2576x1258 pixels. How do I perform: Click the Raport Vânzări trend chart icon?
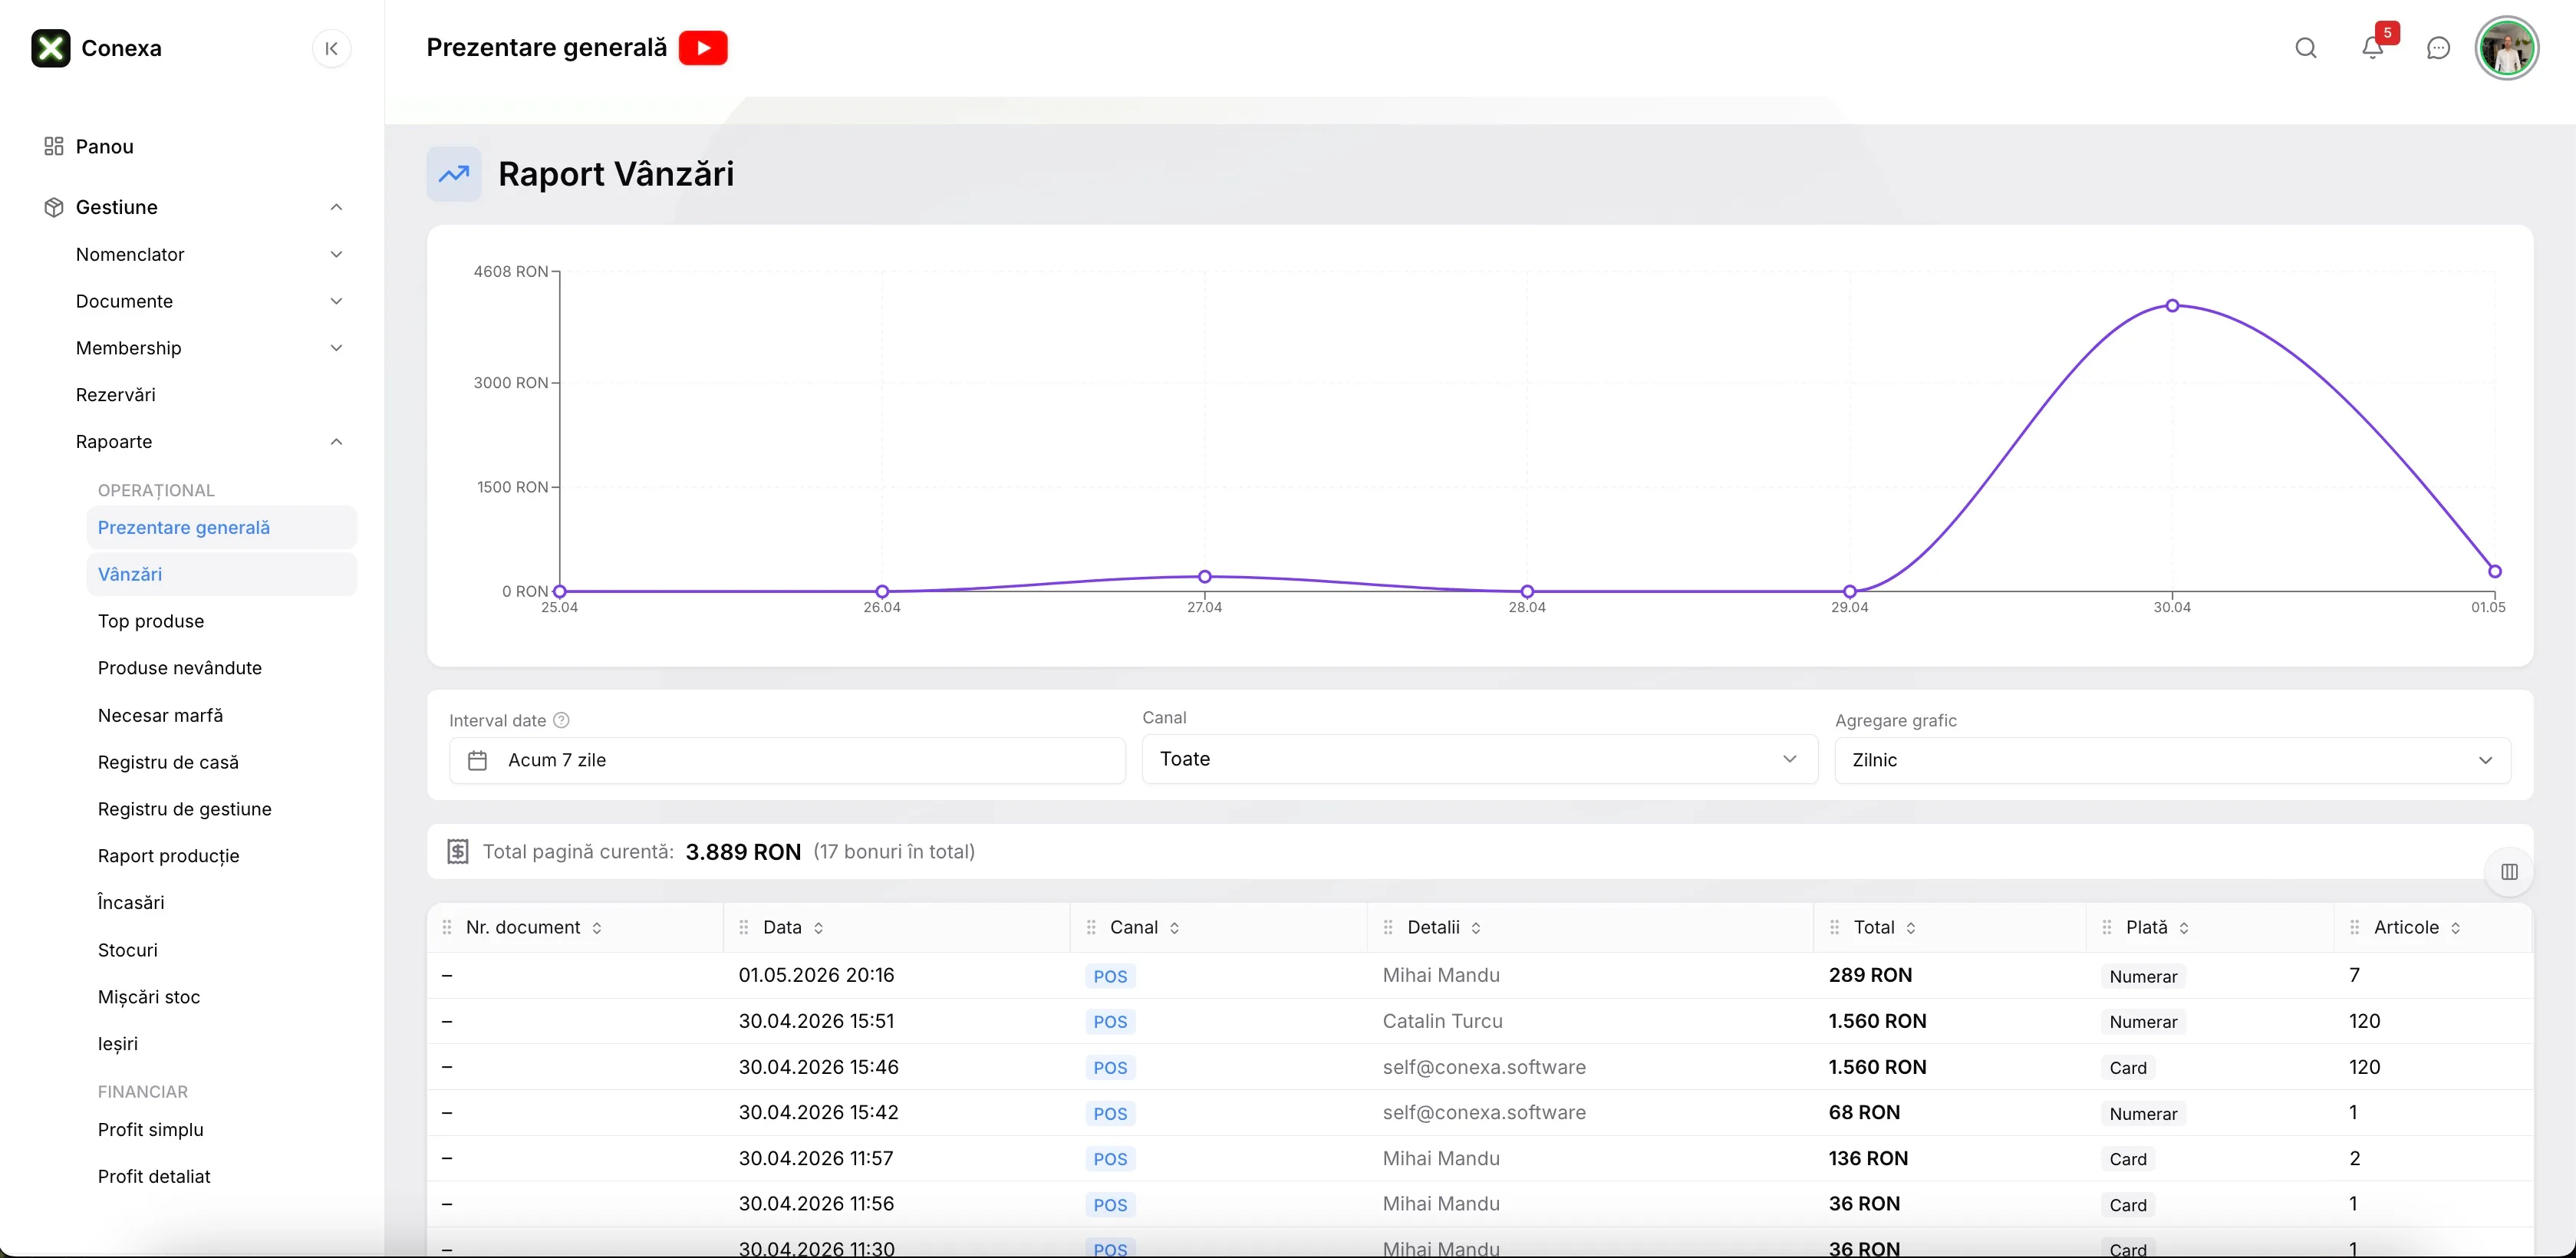point(454,174)
